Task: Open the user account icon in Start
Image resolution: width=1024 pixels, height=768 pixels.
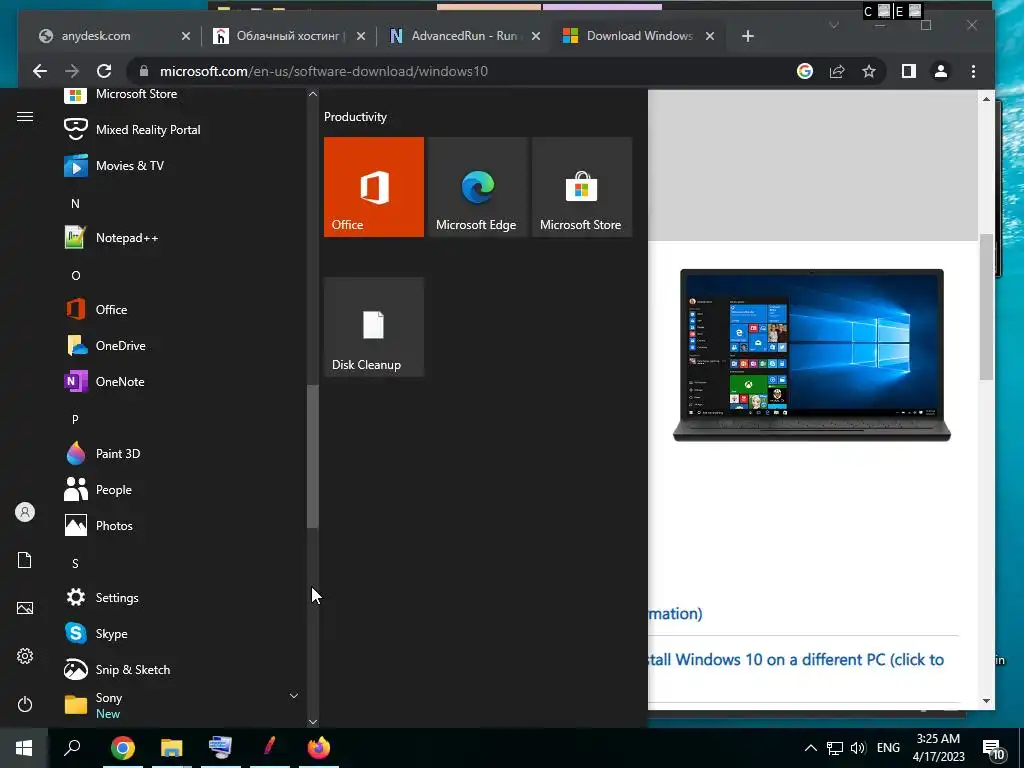Action: 25,512
